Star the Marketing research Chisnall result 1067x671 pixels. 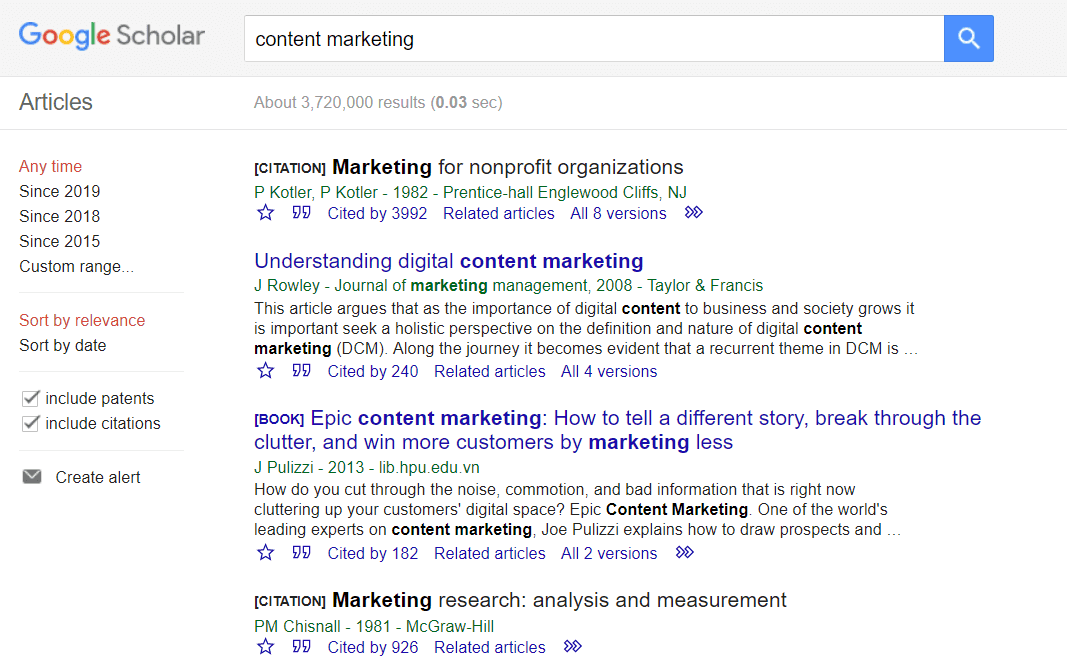(265, 647)
